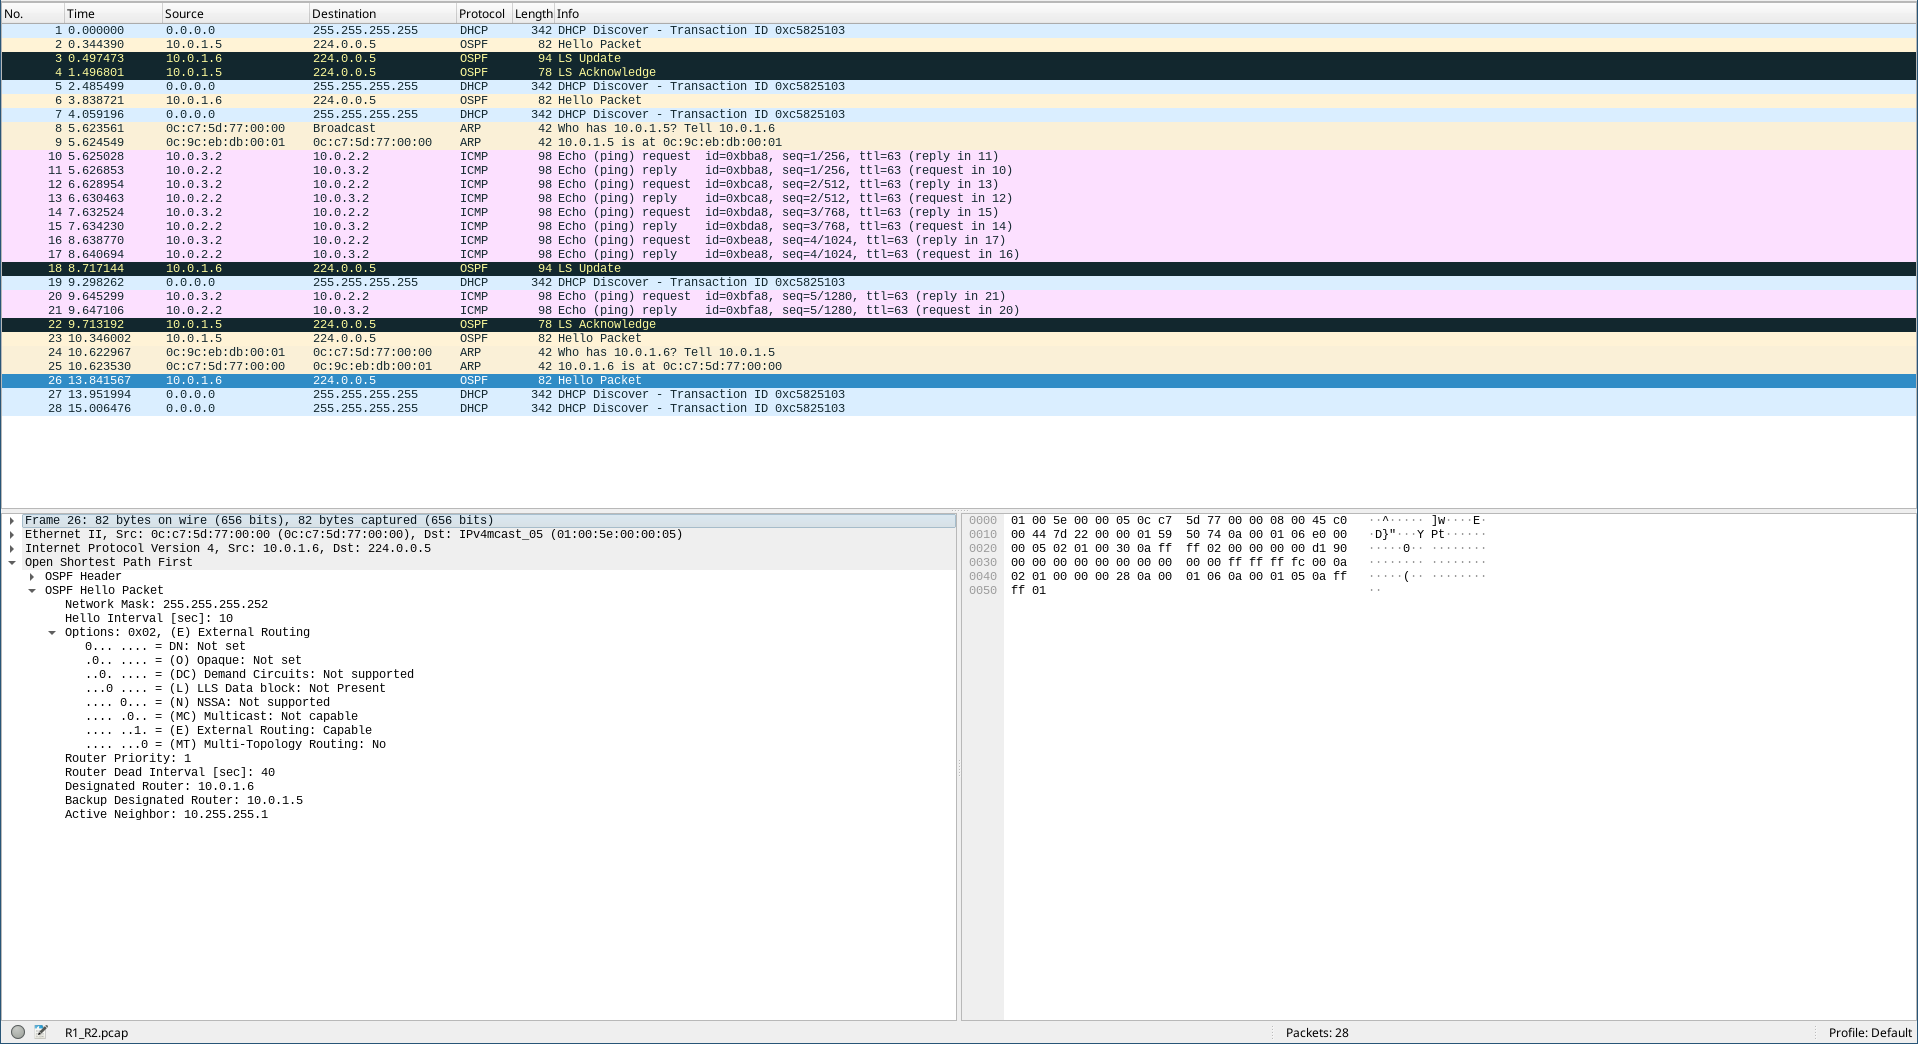Expand the Ethernet II details
The height and width of the screenshot is (1044, 1918).
12,535
